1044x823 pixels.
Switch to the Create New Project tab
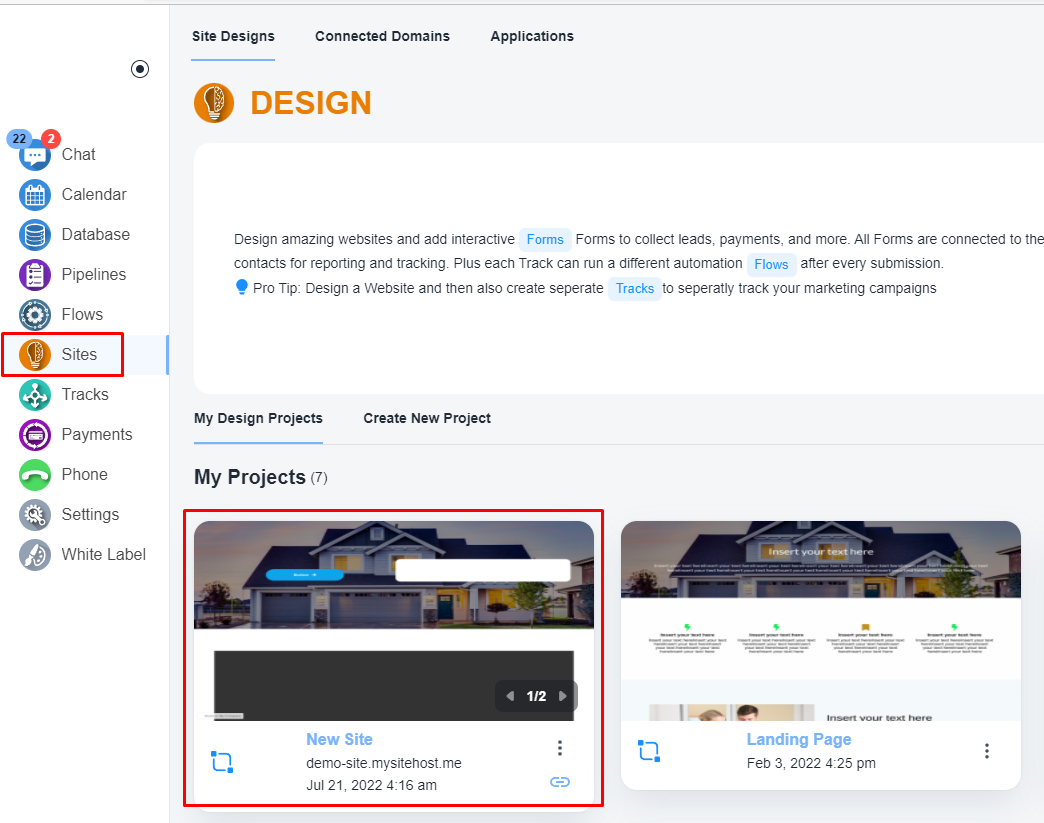pyautogui.click(x=427, y=418)
